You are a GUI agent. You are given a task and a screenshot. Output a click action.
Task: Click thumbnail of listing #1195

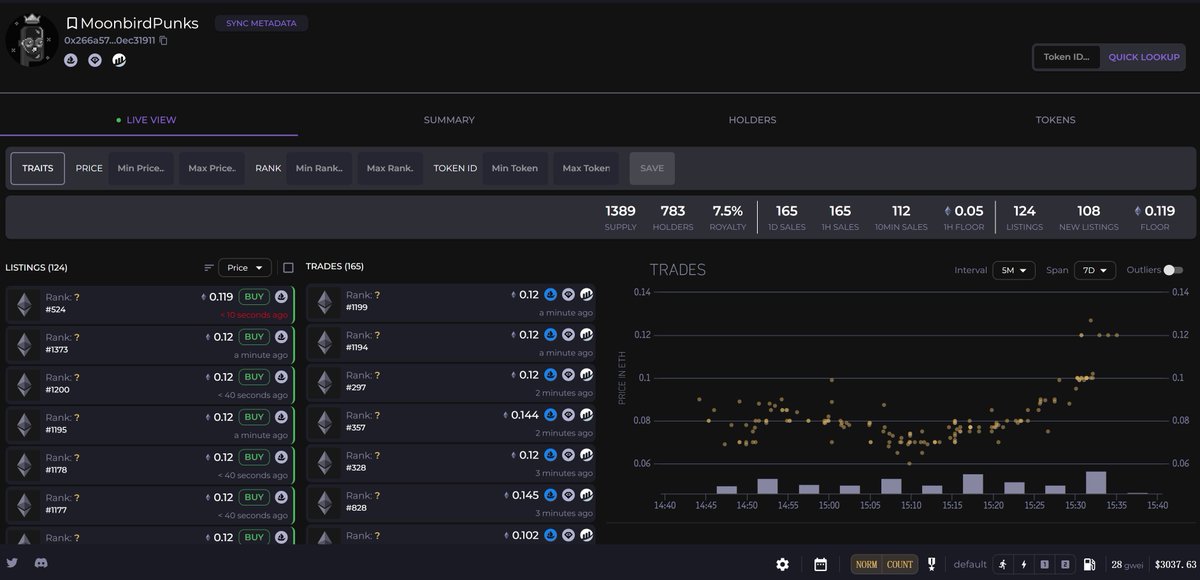(24, 424)
